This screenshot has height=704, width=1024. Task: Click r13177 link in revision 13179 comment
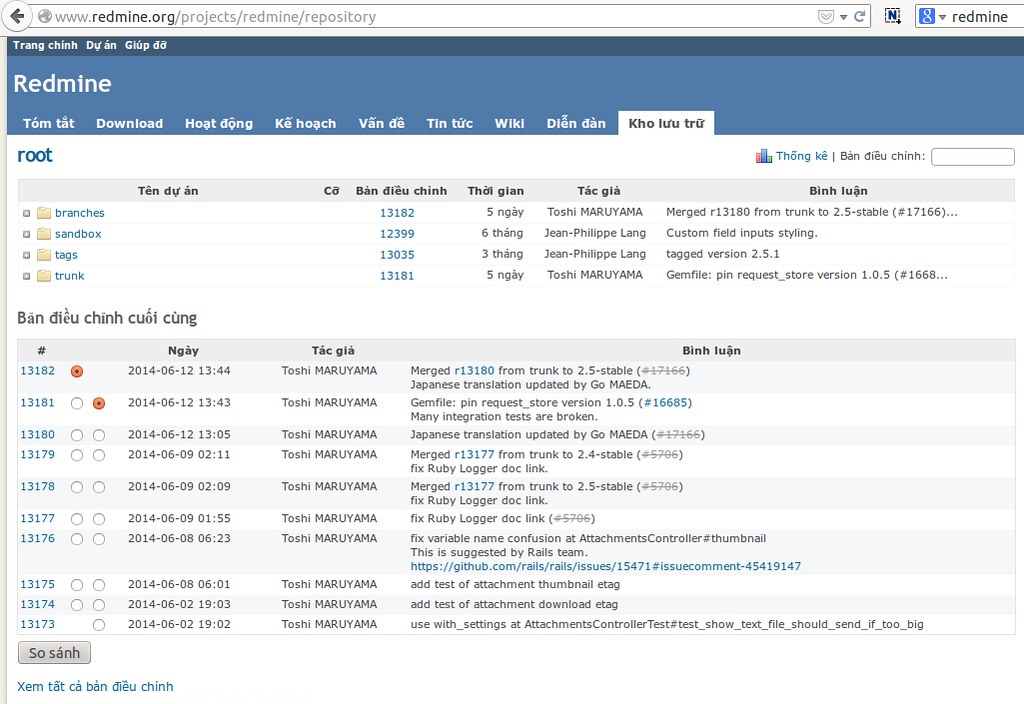(474, 455)
